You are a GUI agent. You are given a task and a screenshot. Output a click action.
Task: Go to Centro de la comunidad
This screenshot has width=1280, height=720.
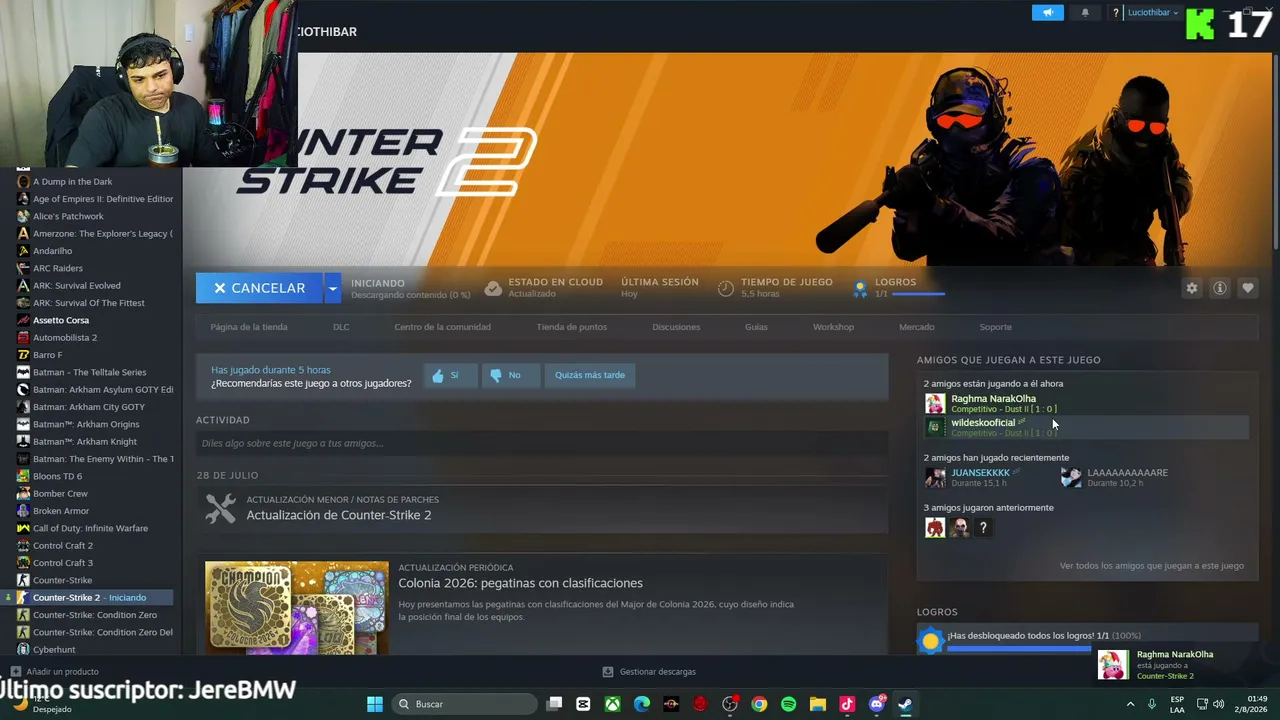pos(442,327)
